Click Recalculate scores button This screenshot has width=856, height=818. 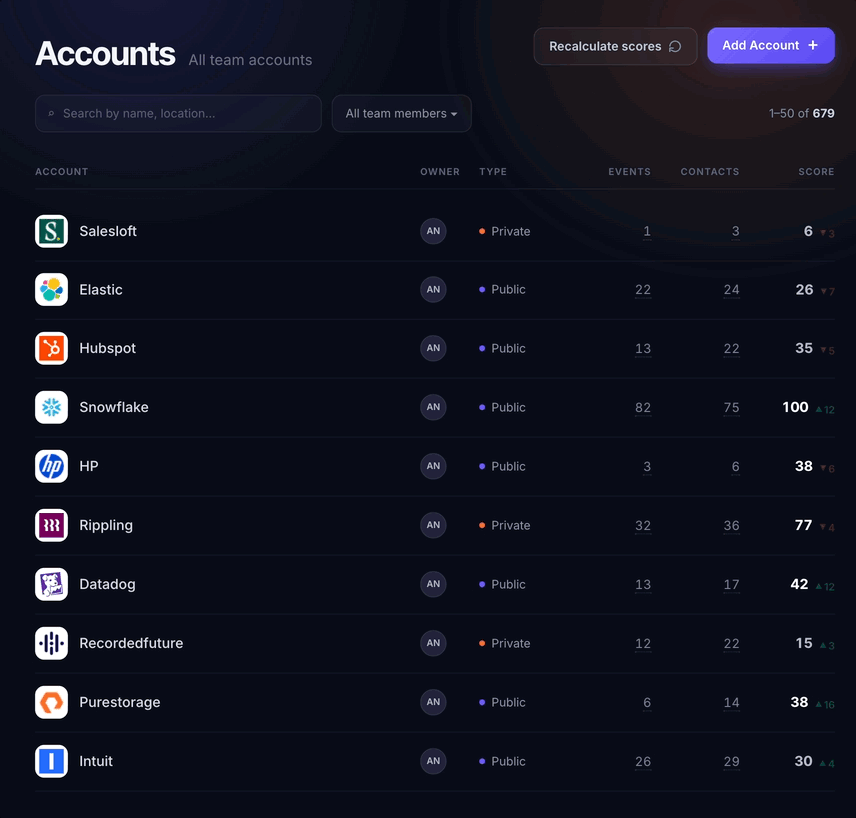point(615,46)
